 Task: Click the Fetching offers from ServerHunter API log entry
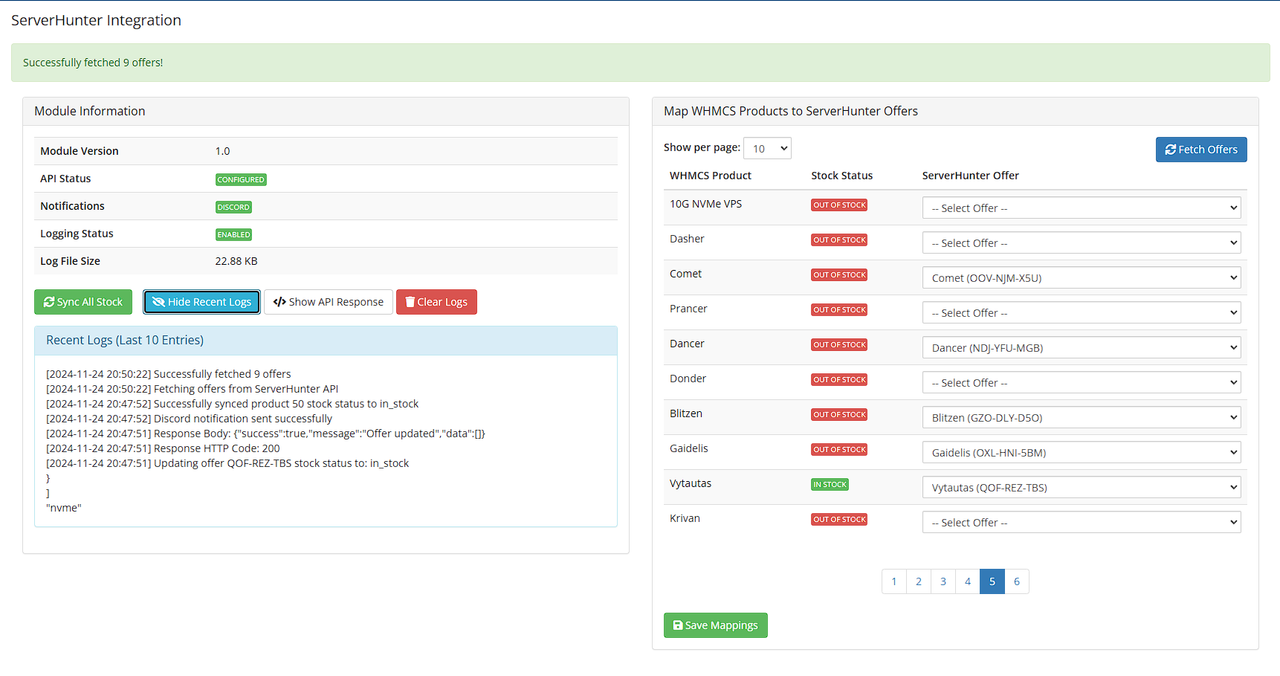click(192, 389)
